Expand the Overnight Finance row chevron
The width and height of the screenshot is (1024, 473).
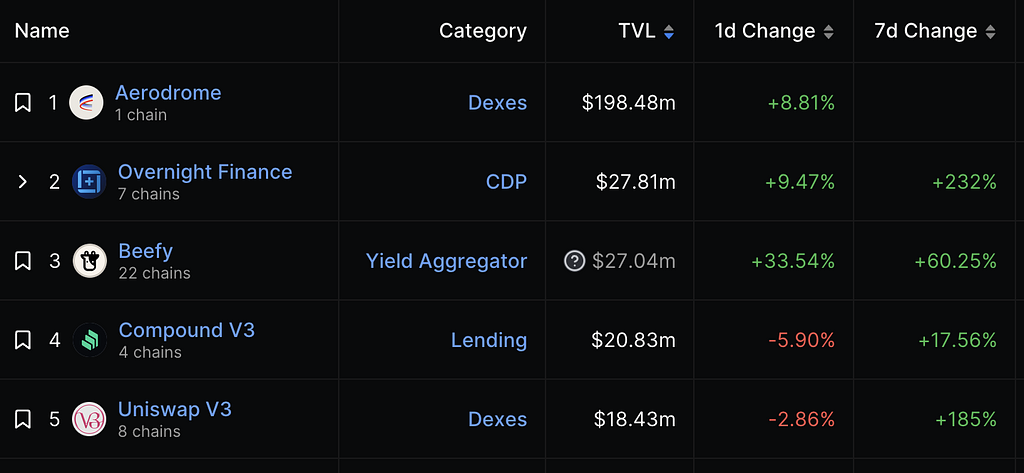point(23,182)
